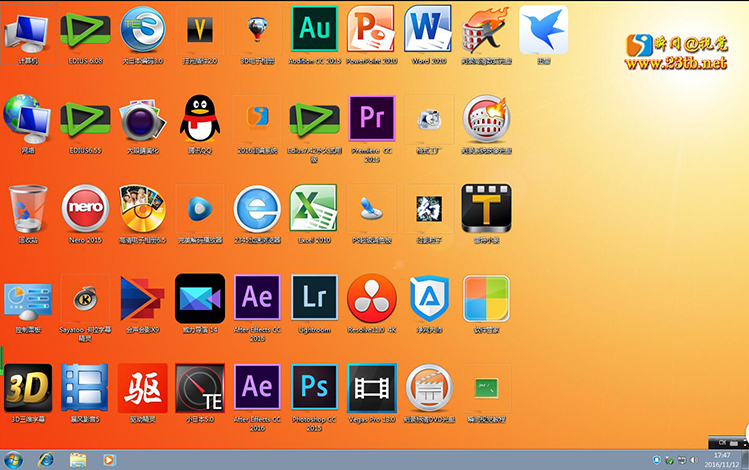Select the hot air balloon album icon
This screenshot has height=470, width=749.
click(257, 29)
